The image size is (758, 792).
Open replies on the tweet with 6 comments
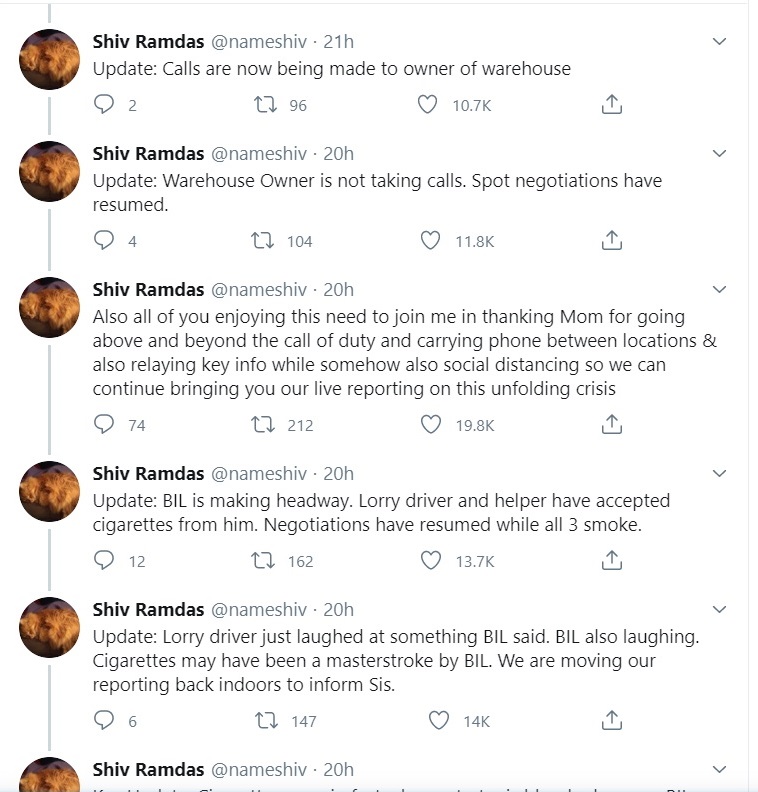[x=104, y=720]
